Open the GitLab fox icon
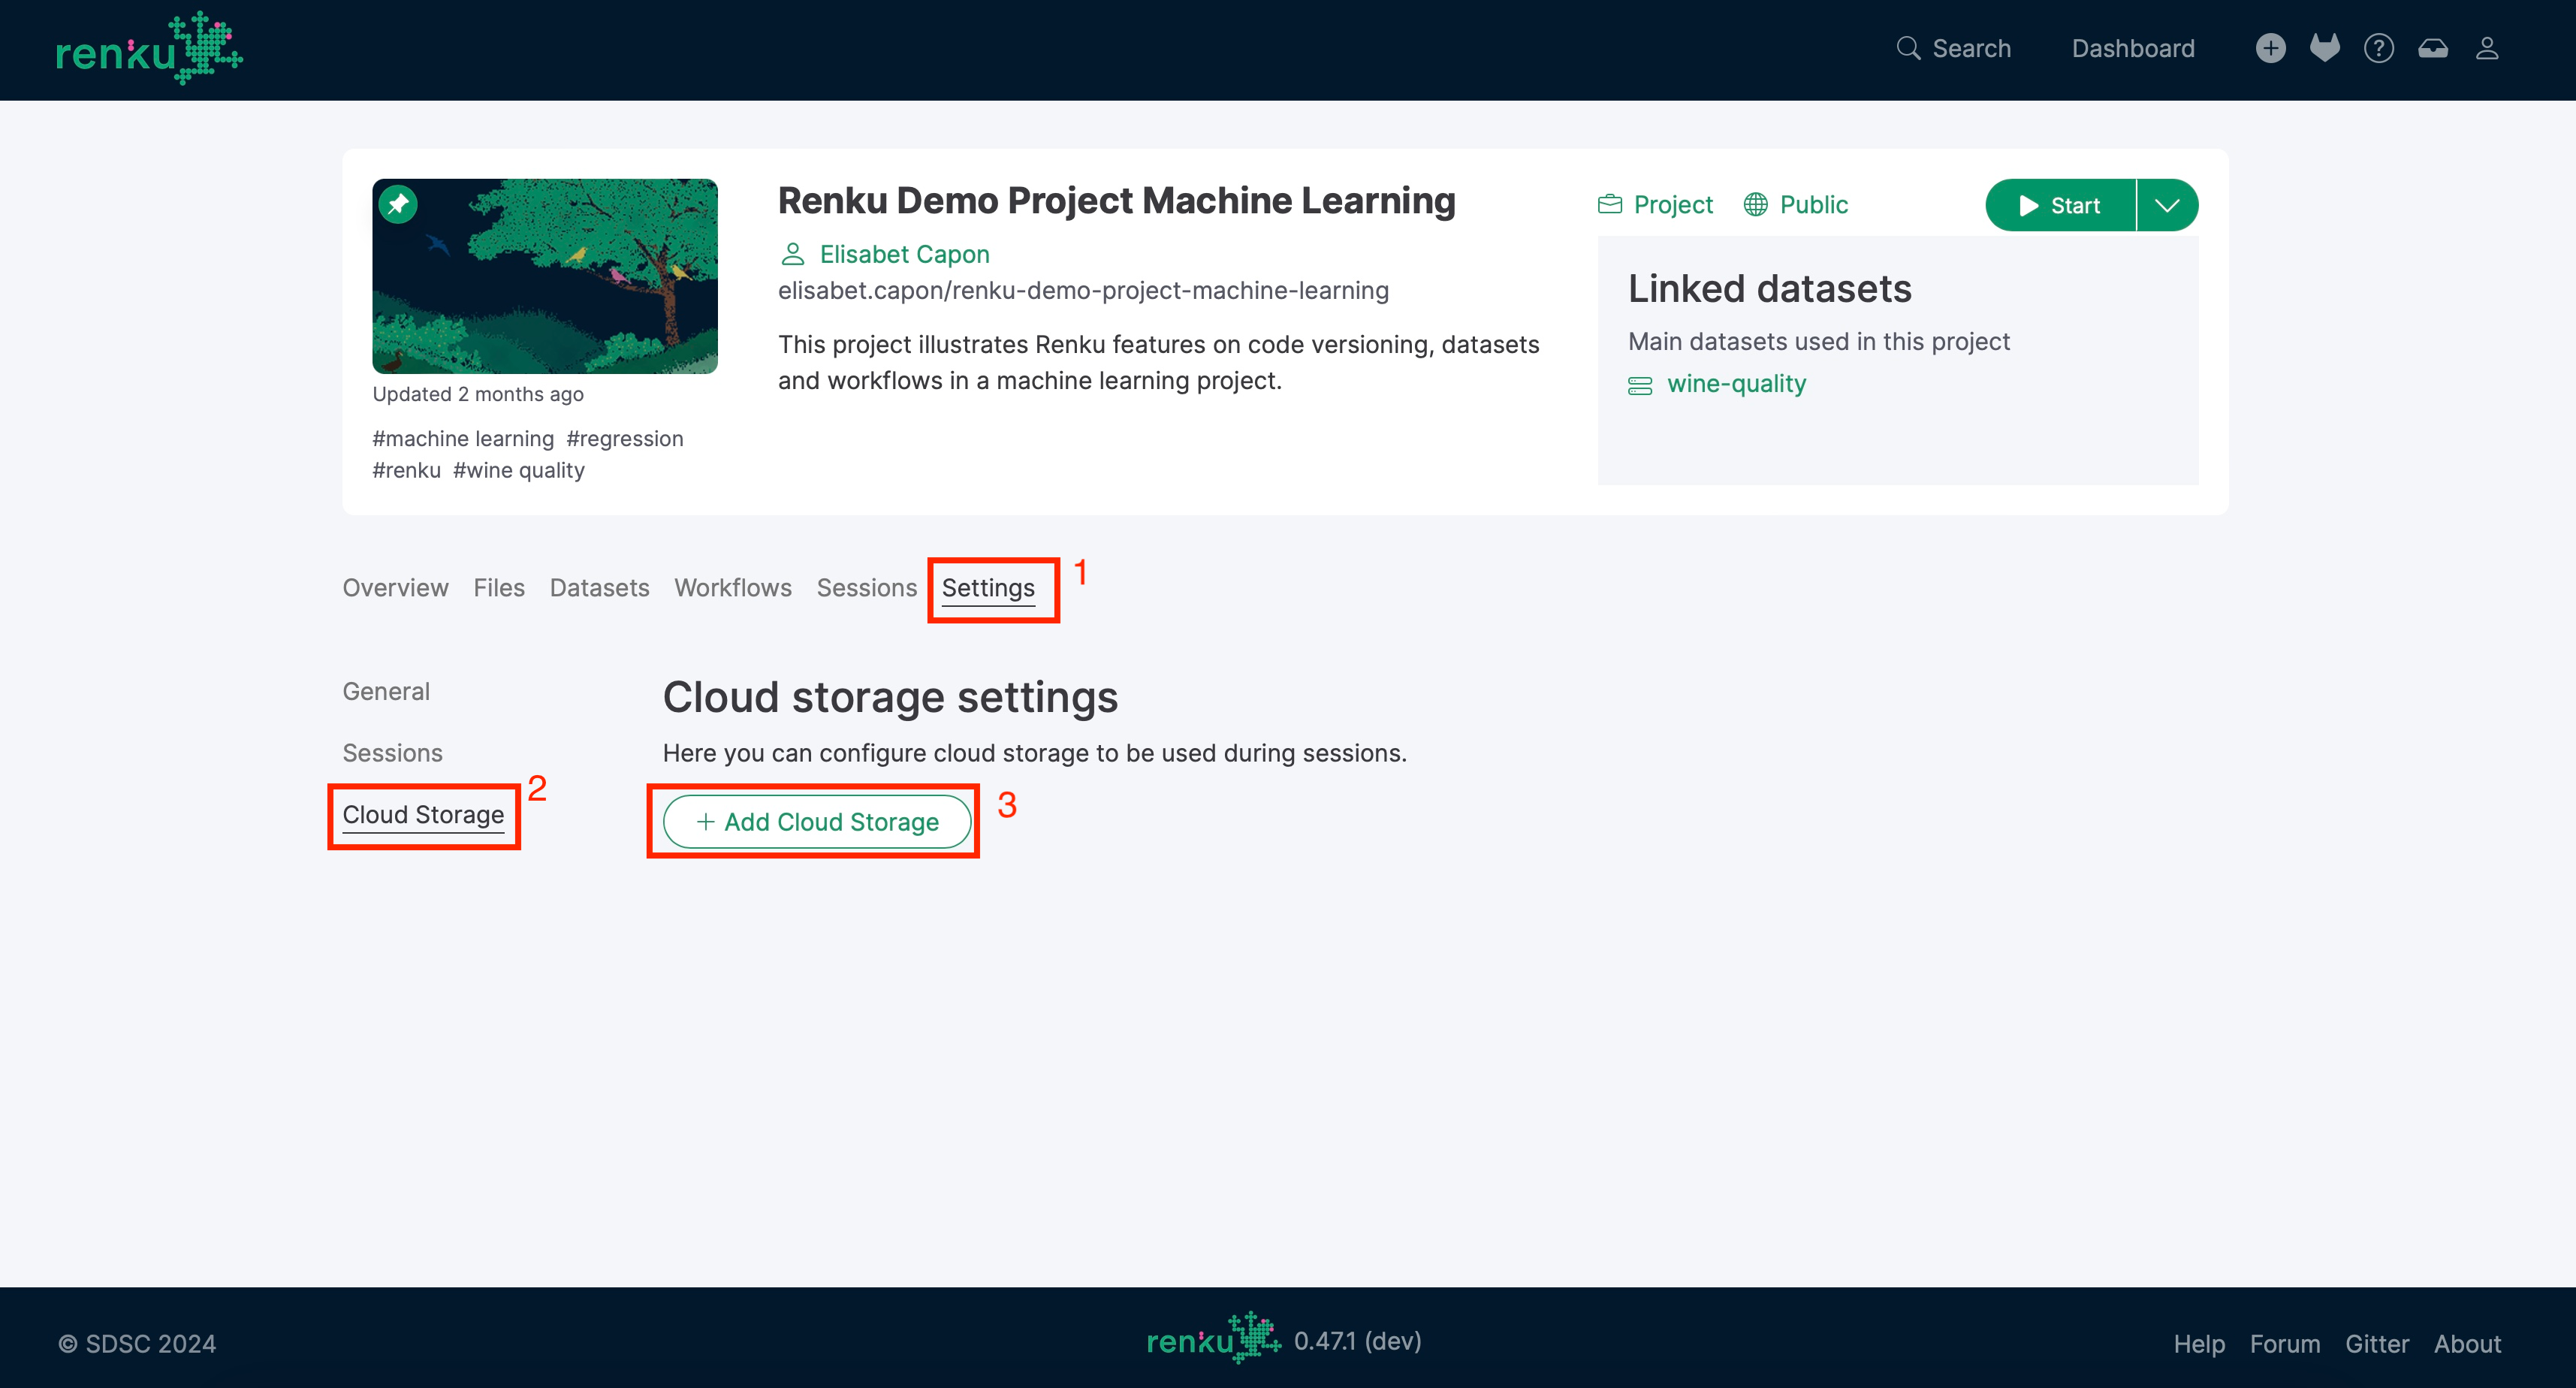The image size is (2576, 1388). pyautogui.click(x=2324, y=48)
